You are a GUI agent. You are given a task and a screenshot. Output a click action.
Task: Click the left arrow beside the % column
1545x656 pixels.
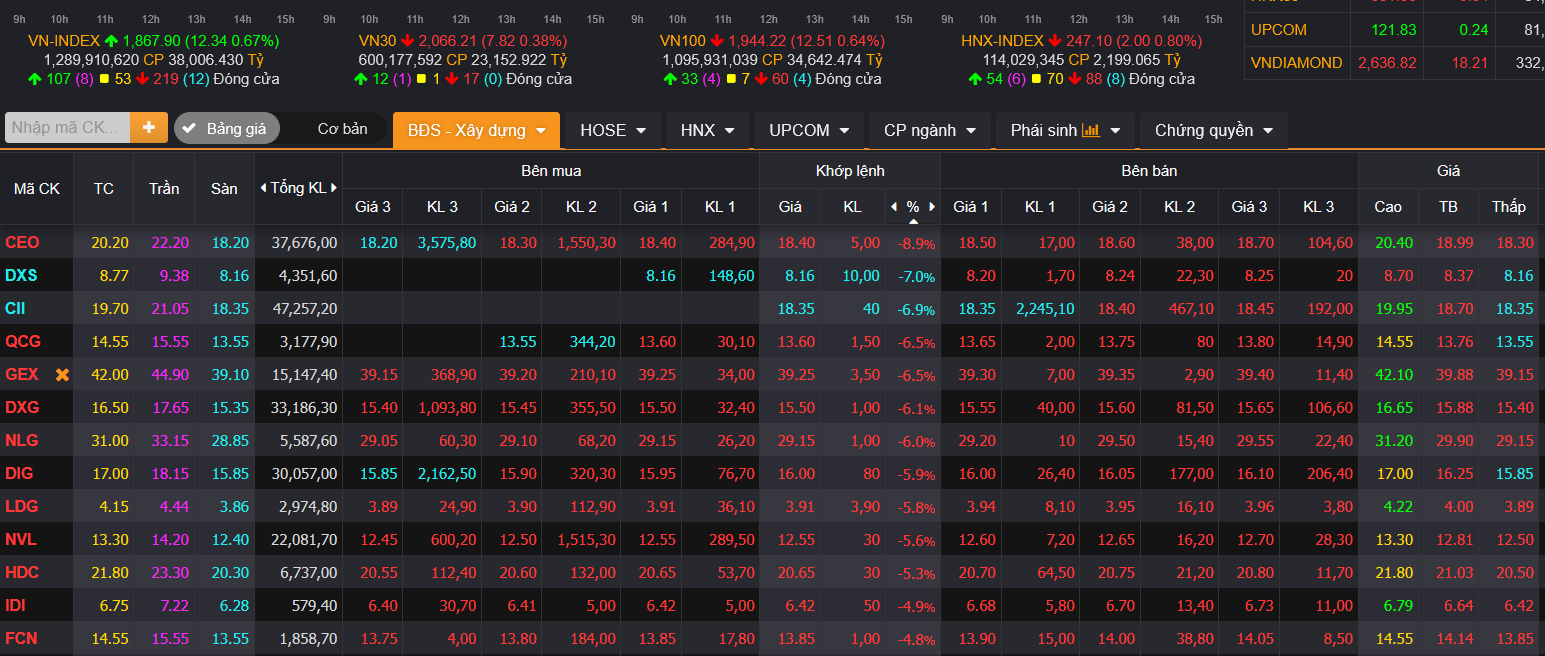[894, 207]
